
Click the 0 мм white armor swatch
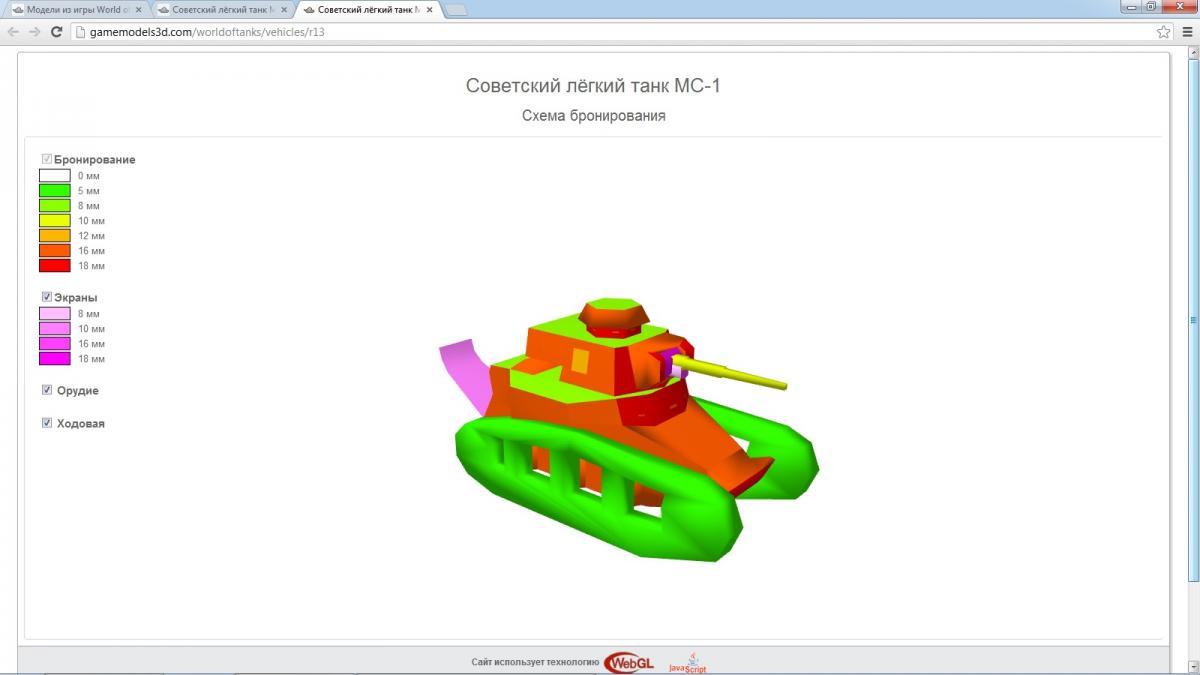click(55, 176)
